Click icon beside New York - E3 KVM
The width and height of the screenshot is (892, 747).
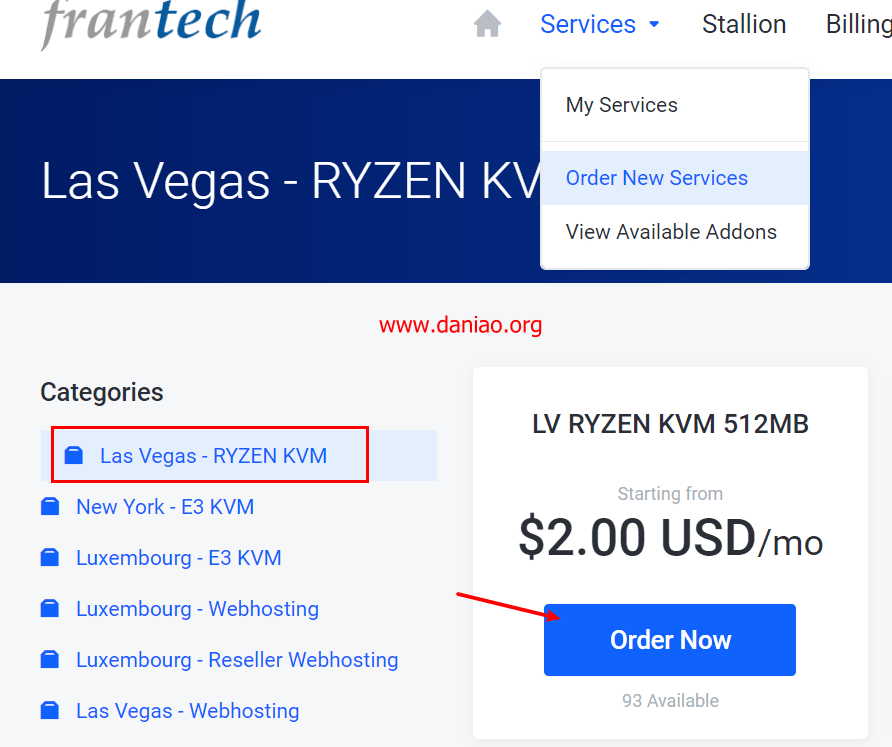pos(50,507)
